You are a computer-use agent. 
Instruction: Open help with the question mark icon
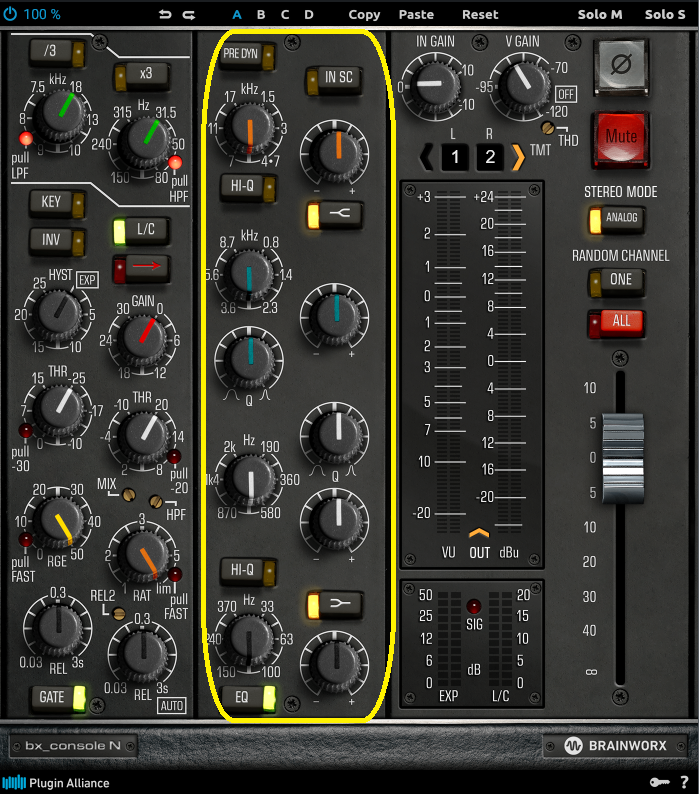684,782
